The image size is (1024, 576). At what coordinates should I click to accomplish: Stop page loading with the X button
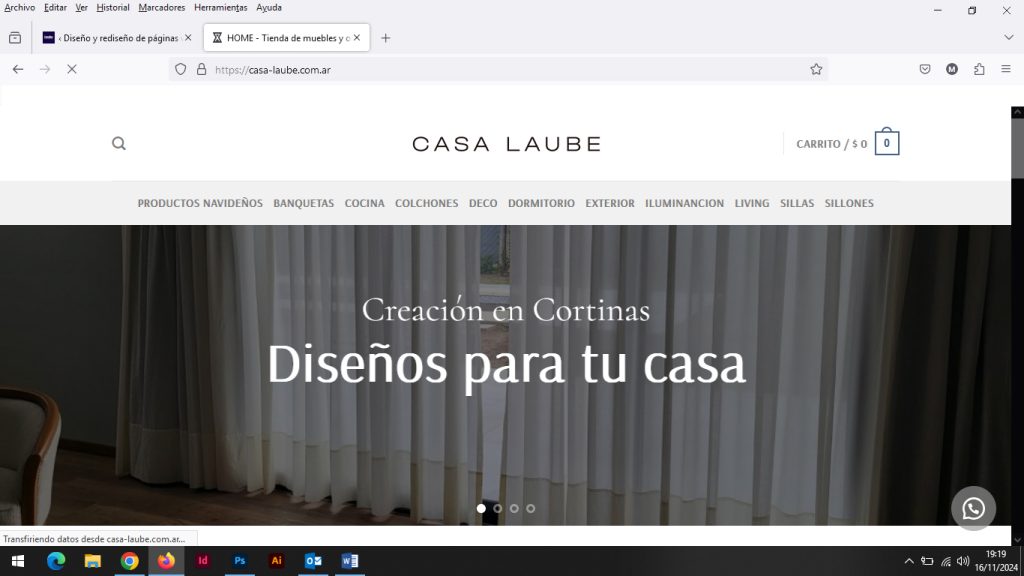72,69
